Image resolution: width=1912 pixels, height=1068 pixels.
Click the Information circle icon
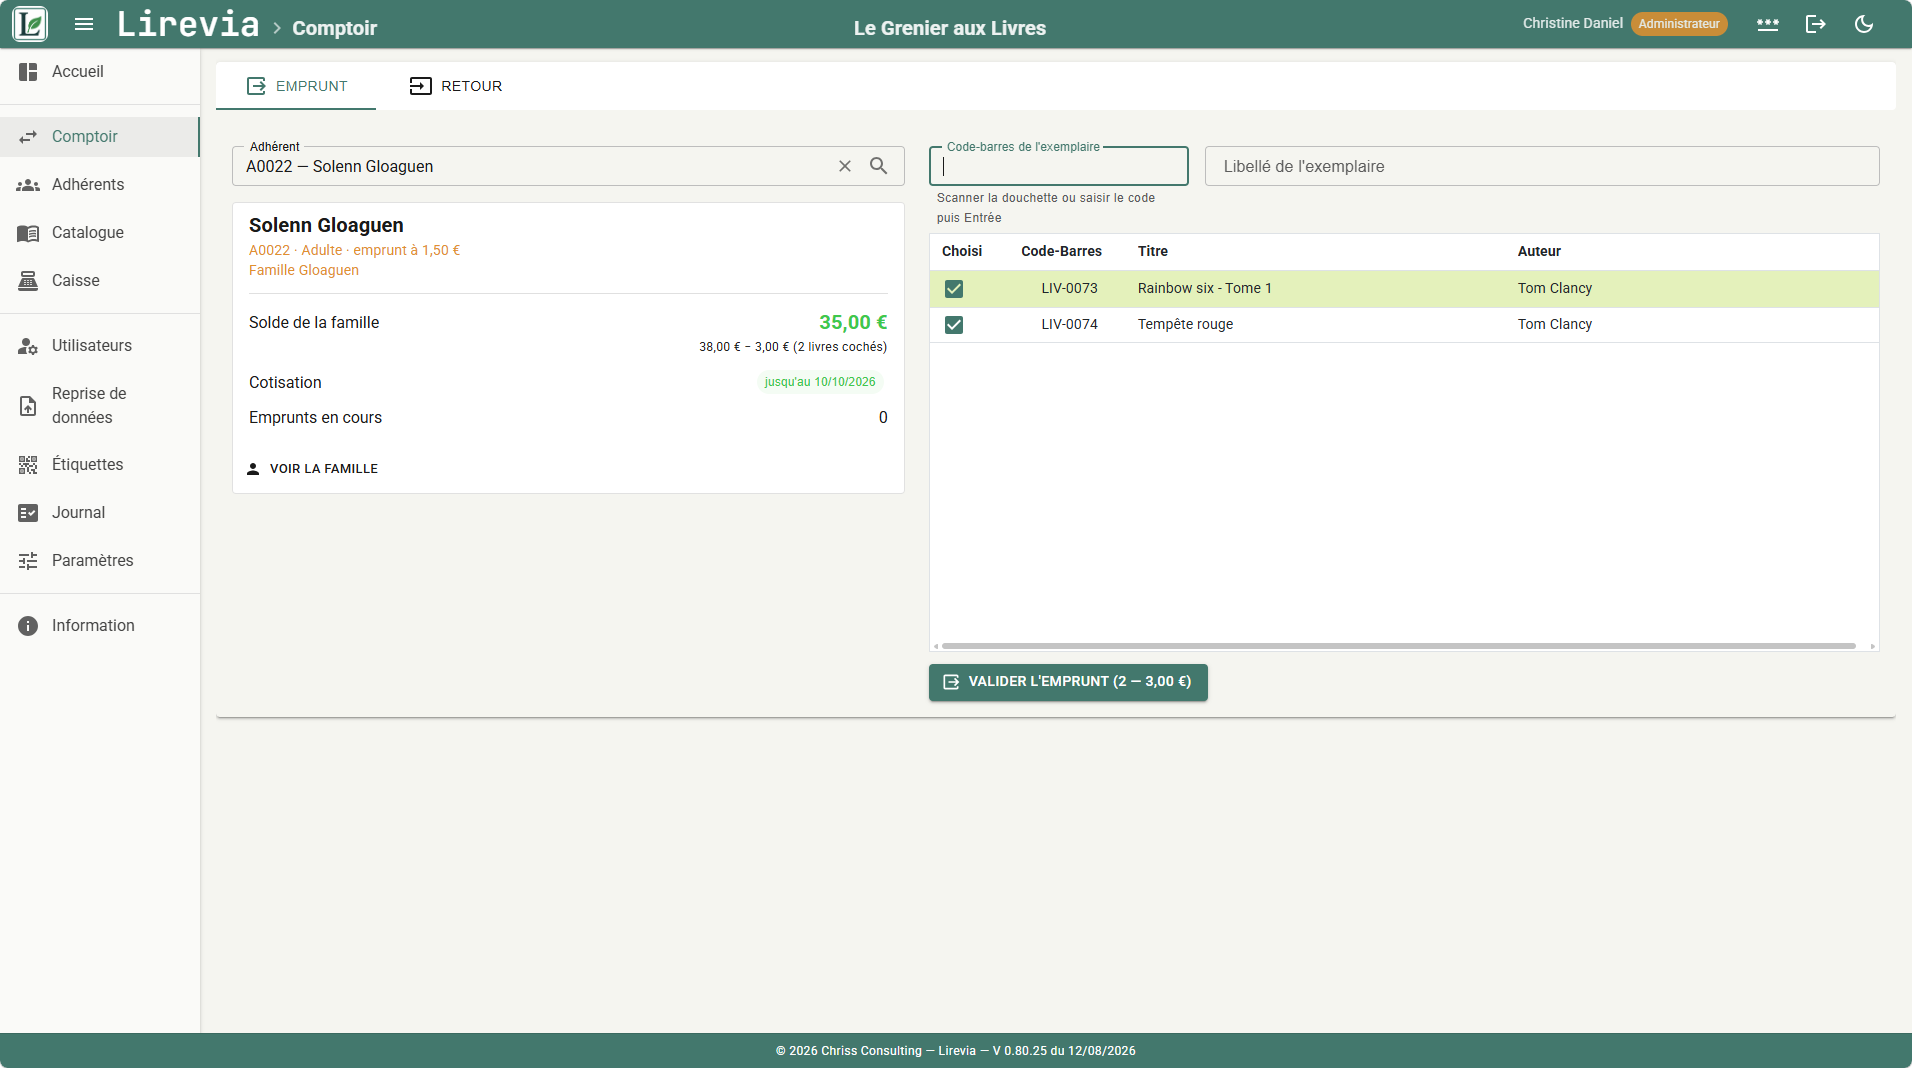coord(28,626)
